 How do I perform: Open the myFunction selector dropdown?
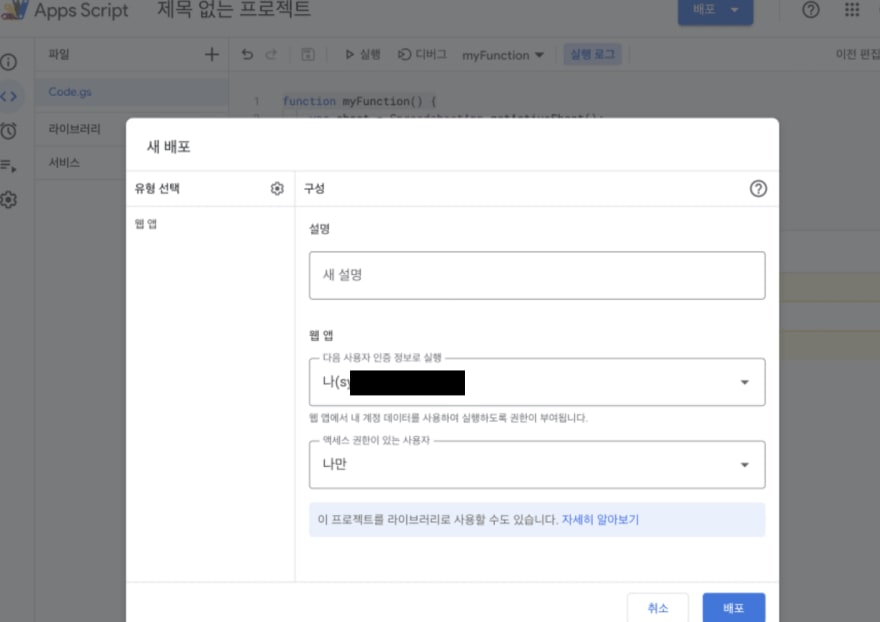click(x=502, y=55)
